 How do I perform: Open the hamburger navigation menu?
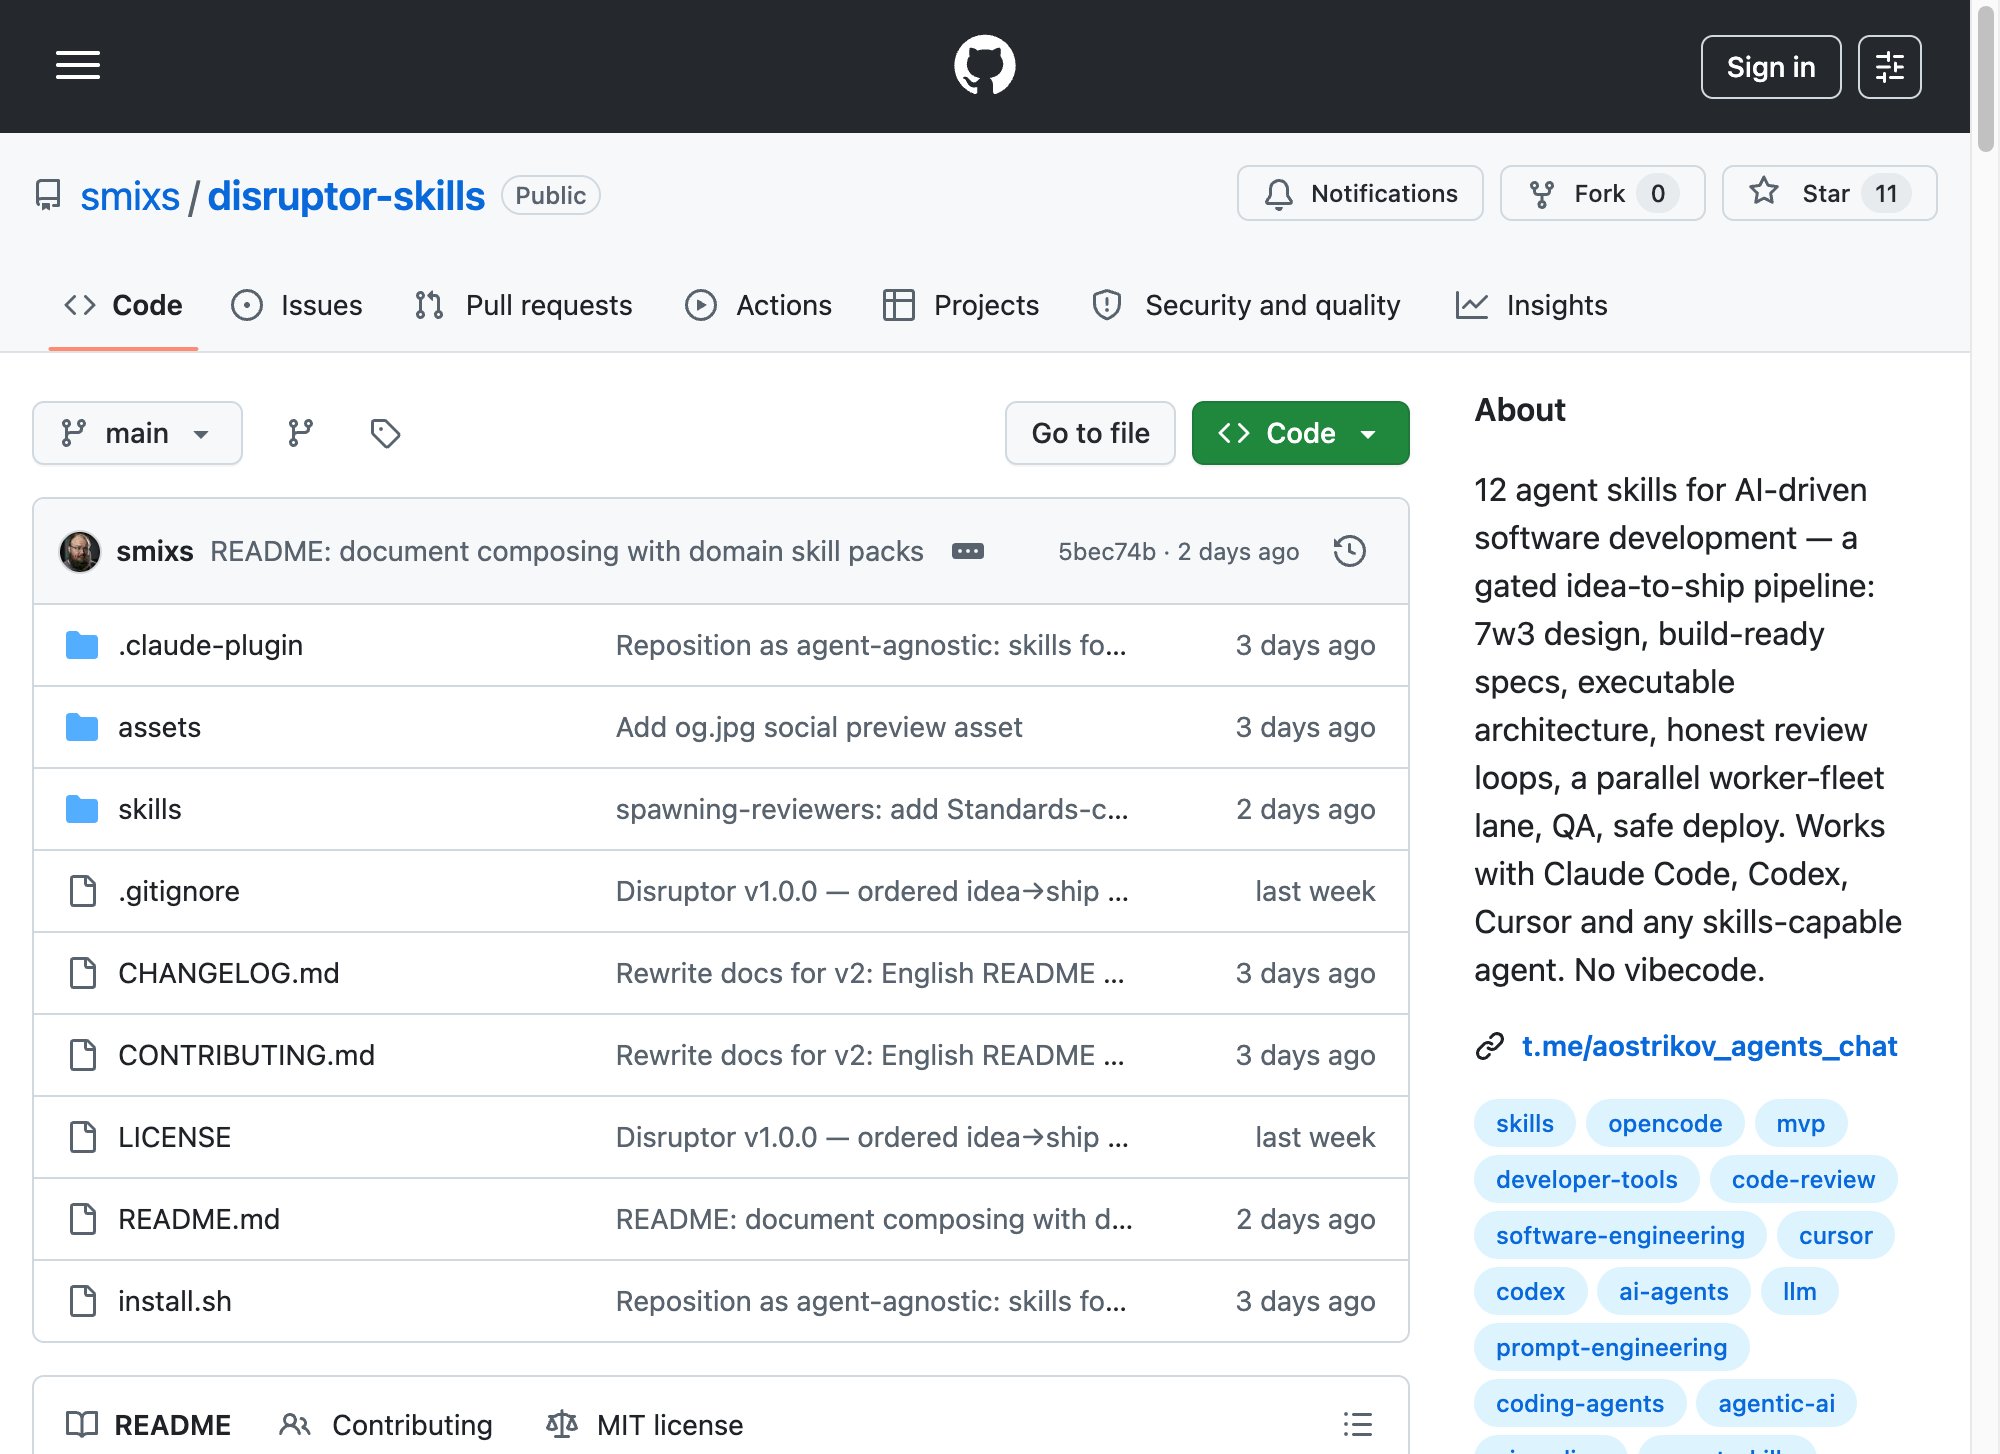(78, 66)
